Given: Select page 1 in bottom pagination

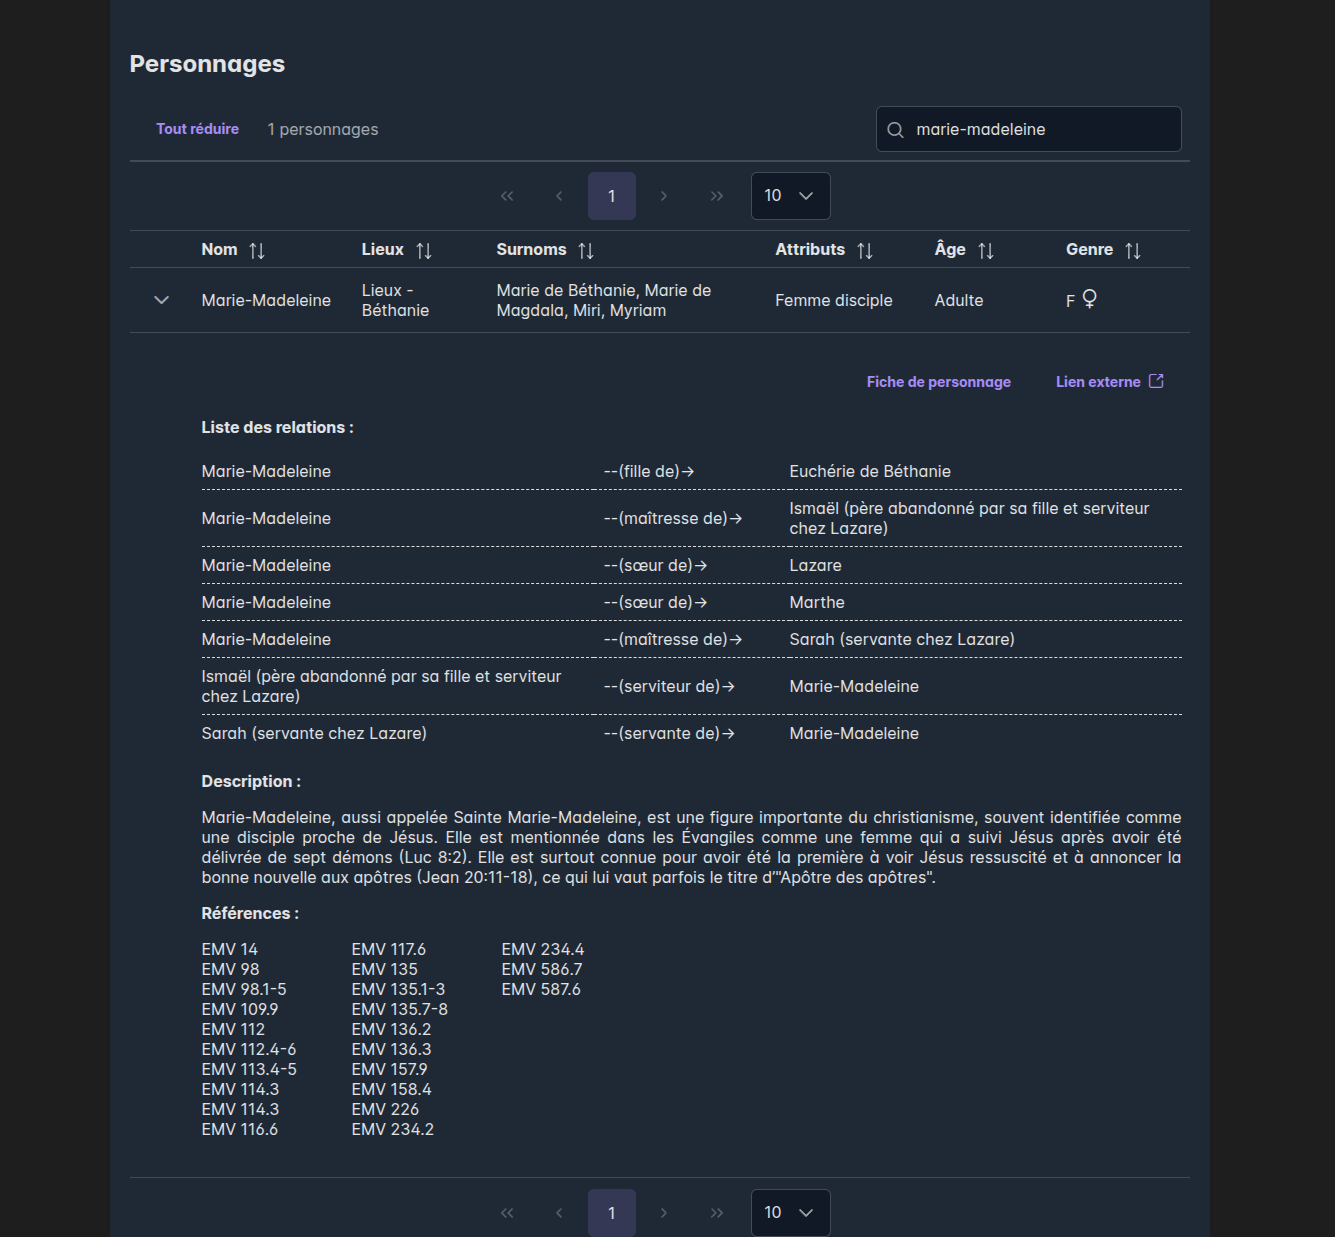Looking at the screenshot, I should pyautogui.click(x=612, y=1213).
